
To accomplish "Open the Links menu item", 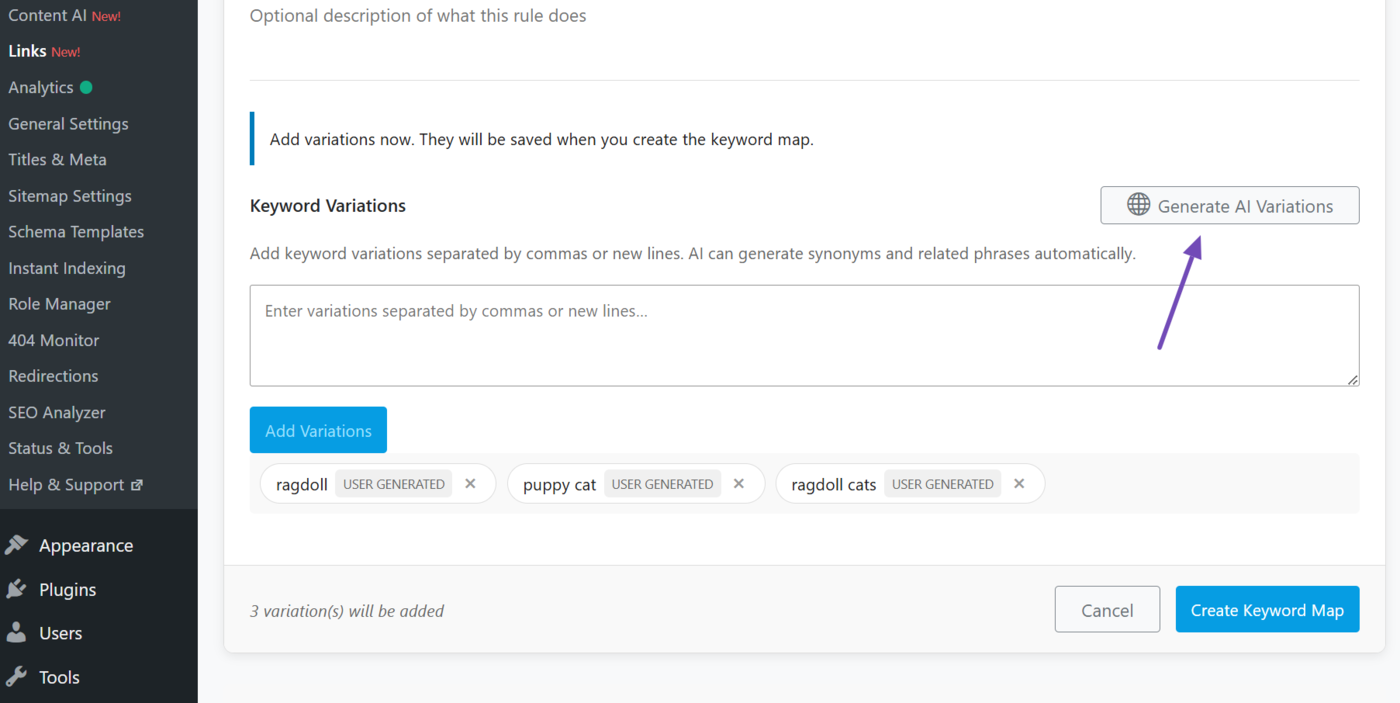I will point(28,51).
